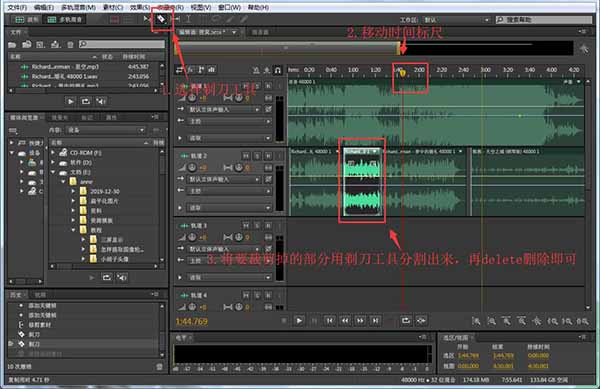Open the 窗口(W) menu

click(x=230, y=7)
